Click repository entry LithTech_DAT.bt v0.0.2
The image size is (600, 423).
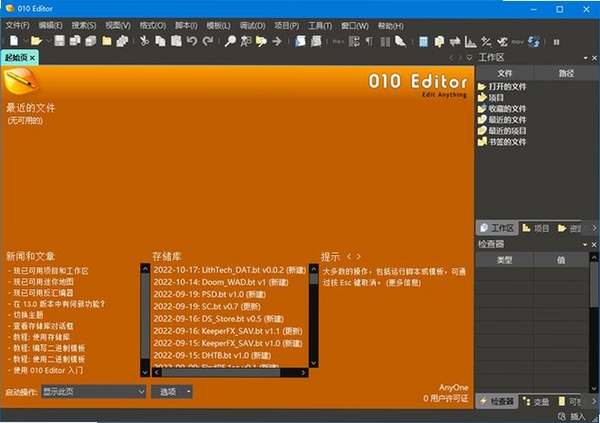[x=230, y=270]
